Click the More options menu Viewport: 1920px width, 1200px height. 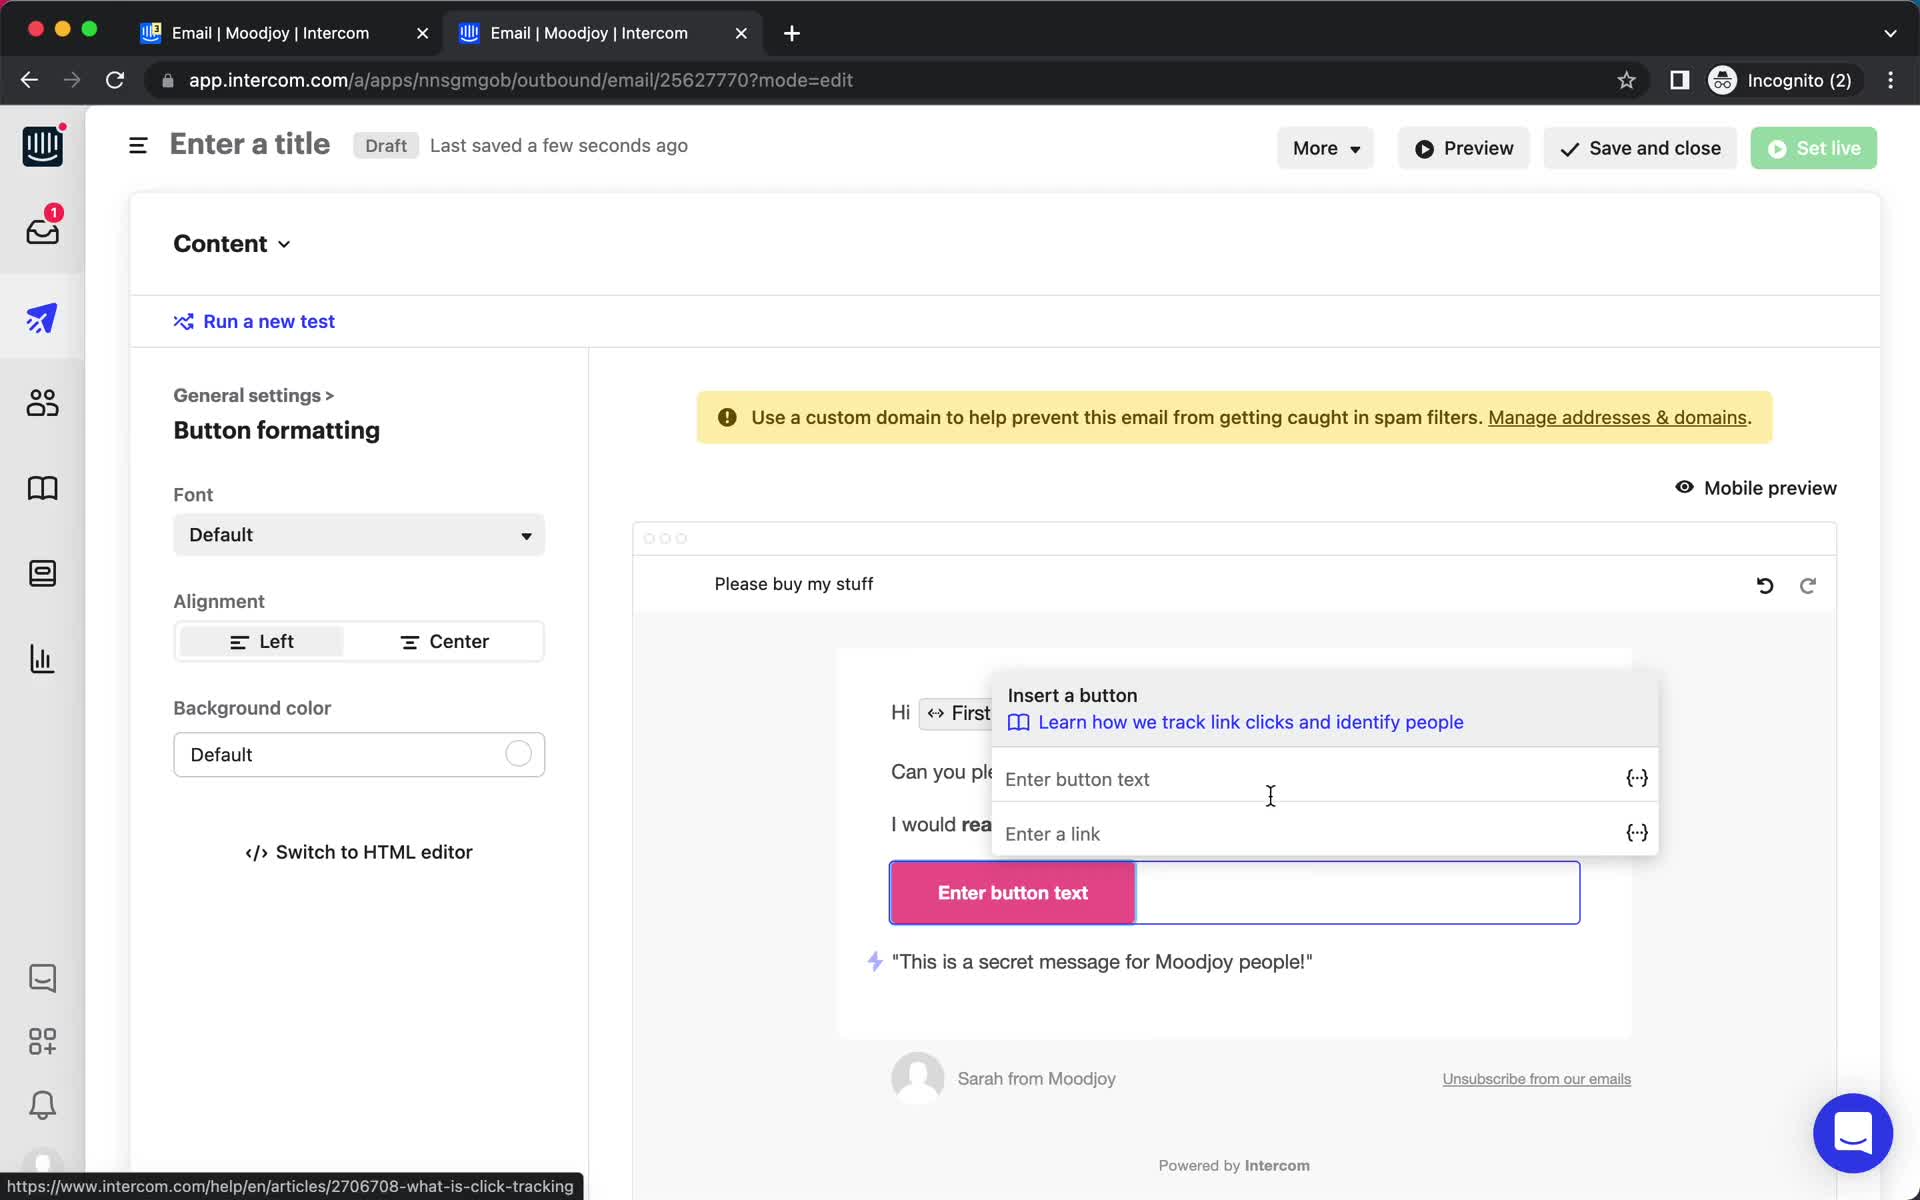tap(1324, 148)
